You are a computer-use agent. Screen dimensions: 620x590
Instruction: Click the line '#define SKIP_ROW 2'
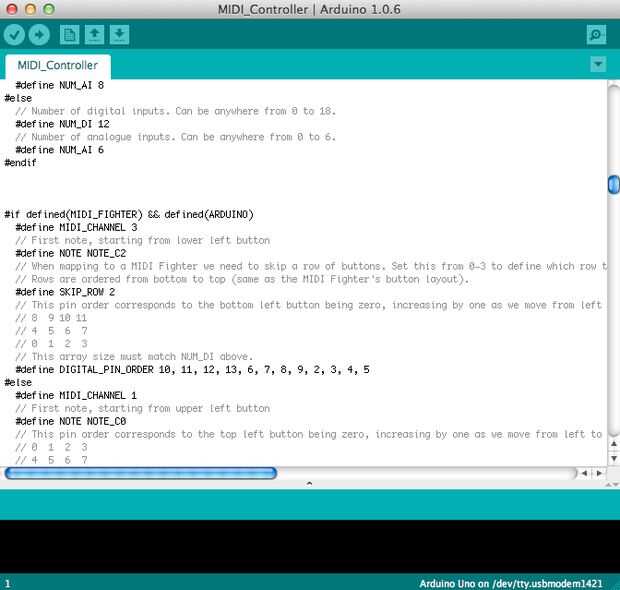[x=65, y=292]
